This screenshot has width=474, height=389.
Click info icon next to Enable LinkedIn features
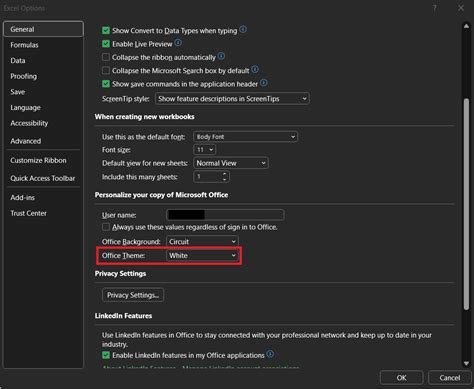point(270,354)
